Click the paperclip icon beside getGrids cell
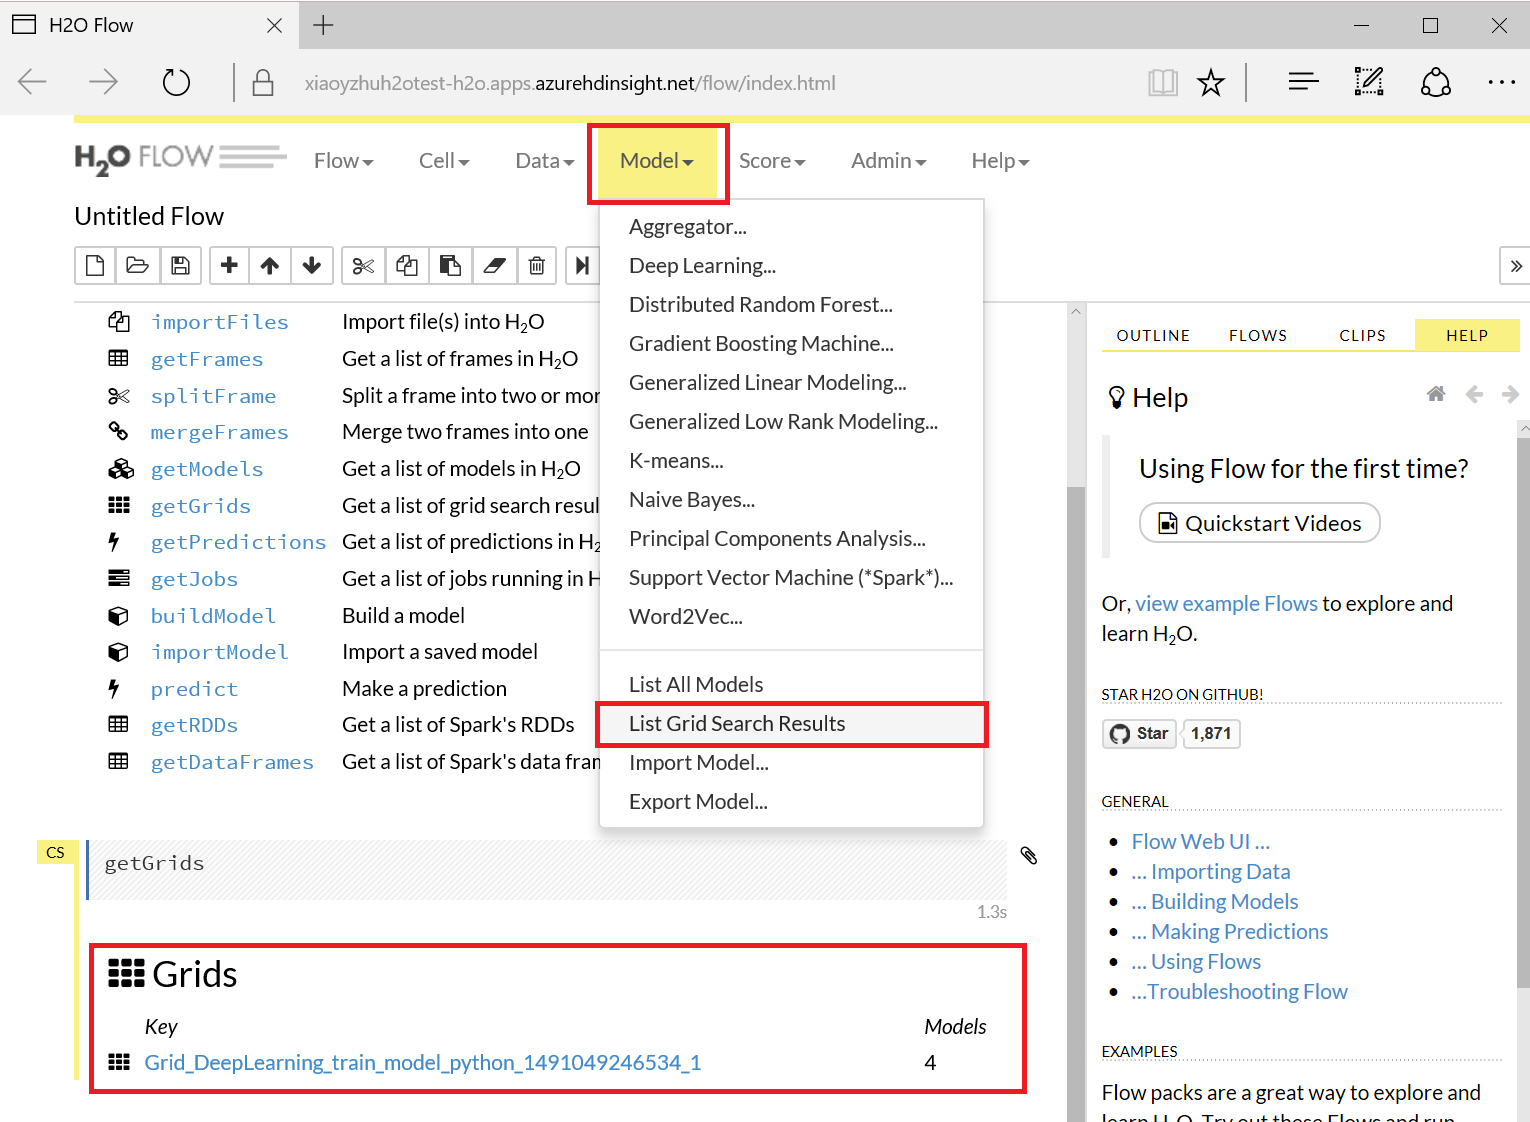The width and height of the screenshot is (1530, 1122). [x=1029, y=855]
